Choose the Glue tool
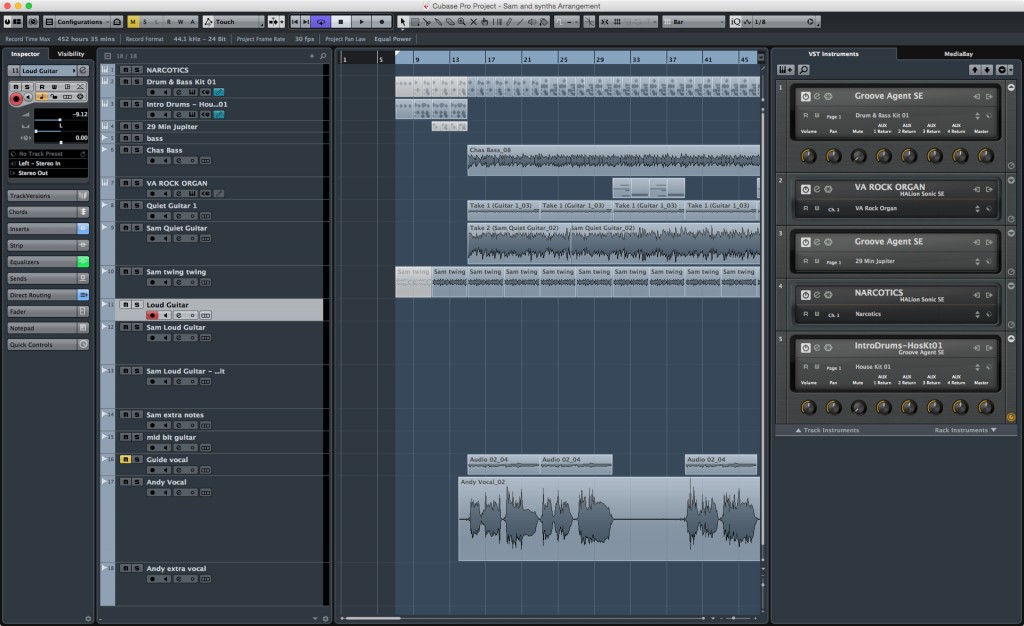The image size is (1024, 626). pyautogui.click(x=438, y=22)
